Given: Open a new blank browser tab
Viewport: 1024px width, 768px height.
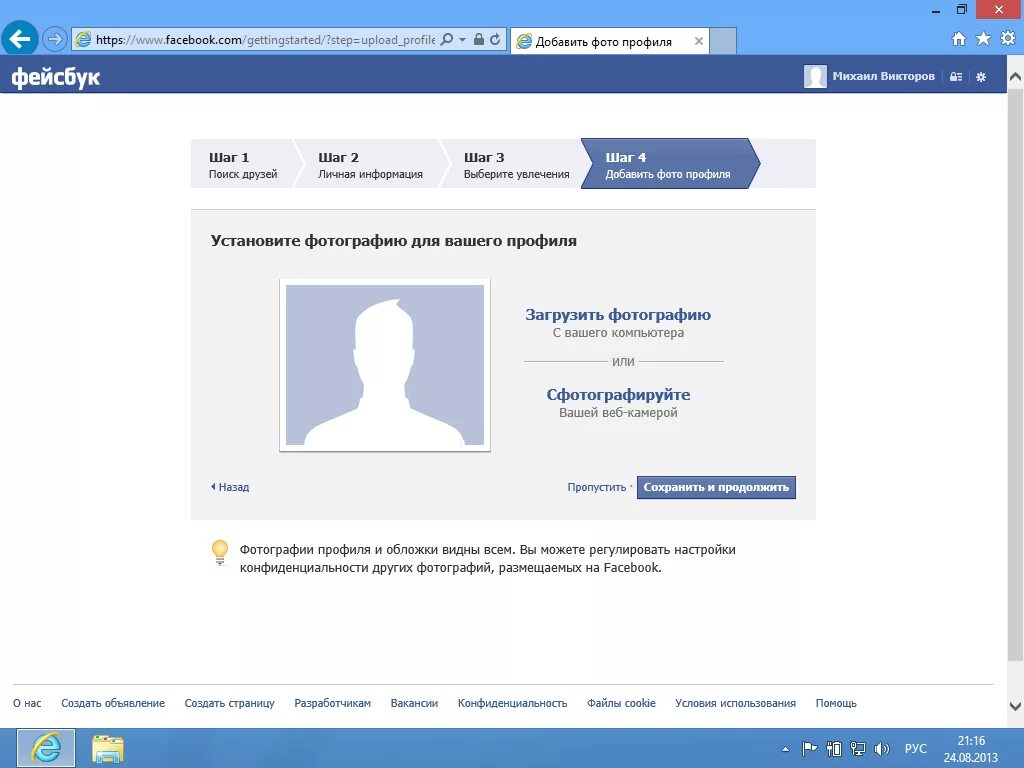Looking at the screenshot, I should pyautogui.click(x=723, y=41).
